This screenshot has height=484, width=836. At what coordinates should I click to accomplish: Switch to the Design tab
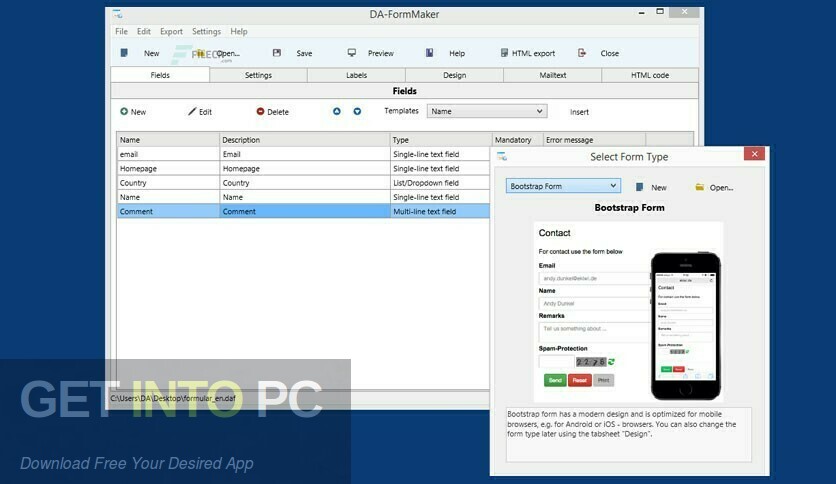pos(454,75)
